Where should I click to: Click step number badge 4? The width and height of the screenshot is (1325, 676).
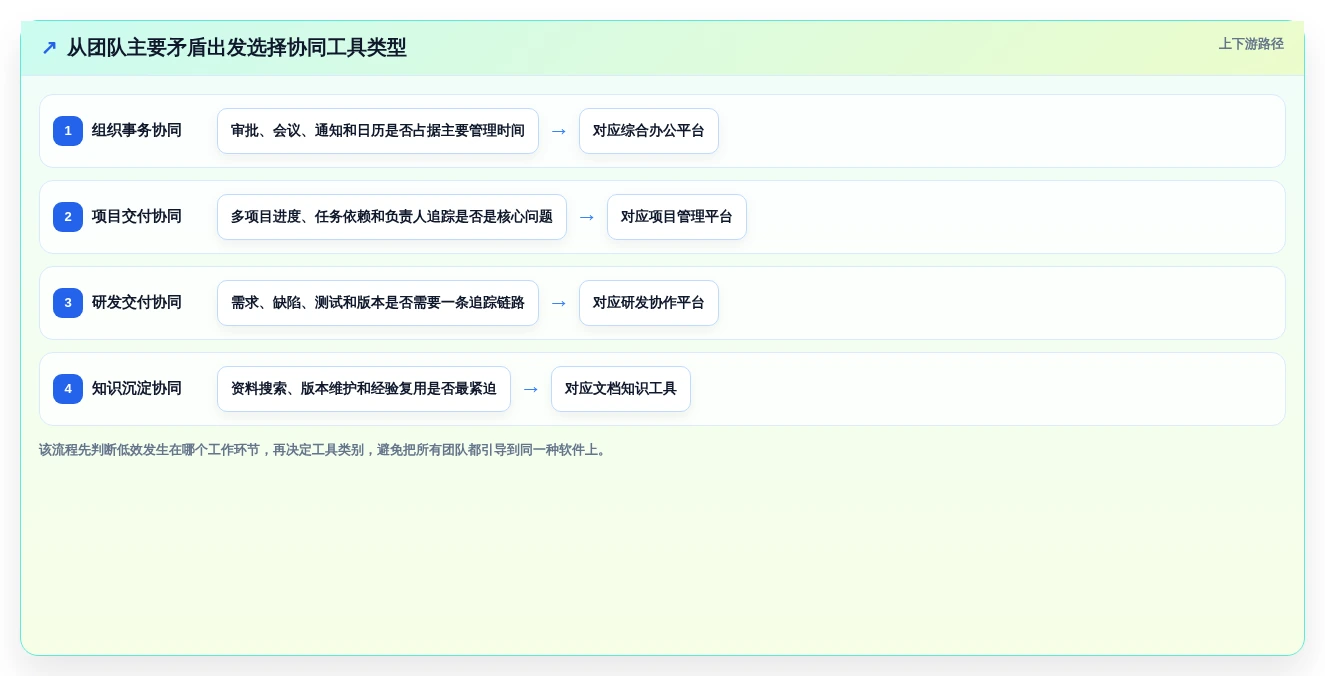coord(68,389)
